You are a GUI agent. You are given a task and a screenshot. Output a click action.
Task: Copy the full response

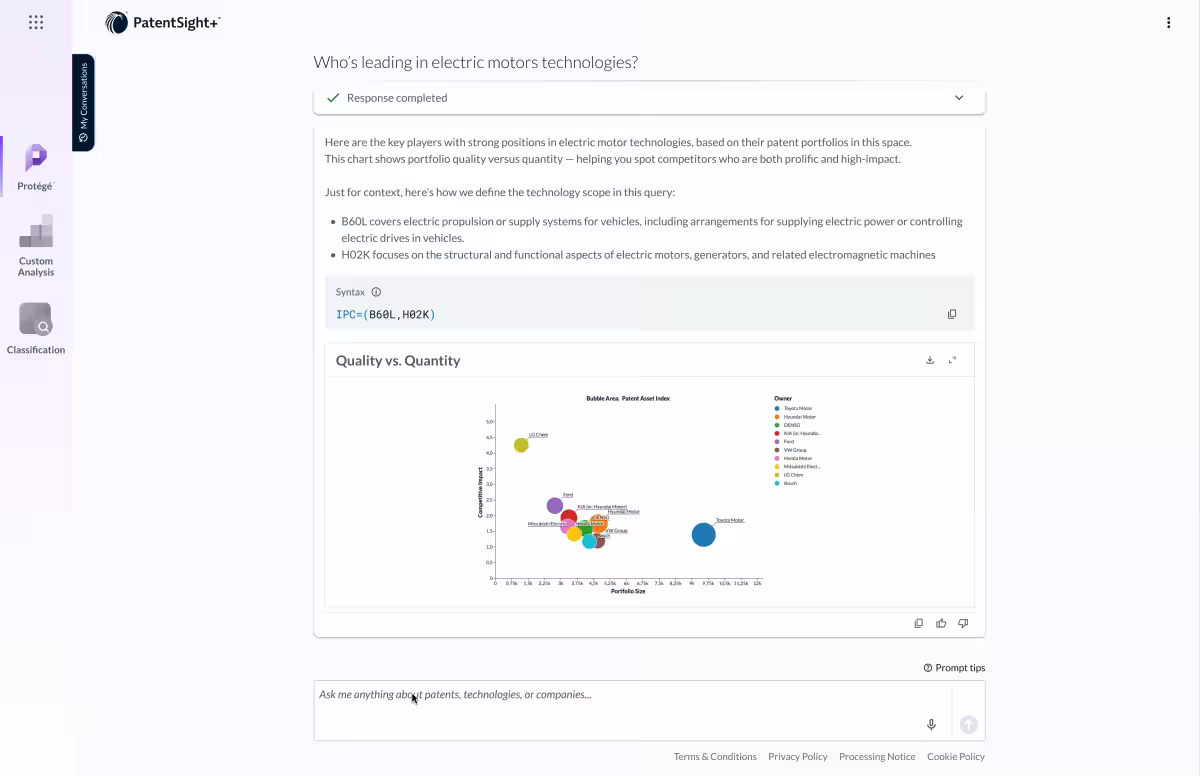click(919, 623)
